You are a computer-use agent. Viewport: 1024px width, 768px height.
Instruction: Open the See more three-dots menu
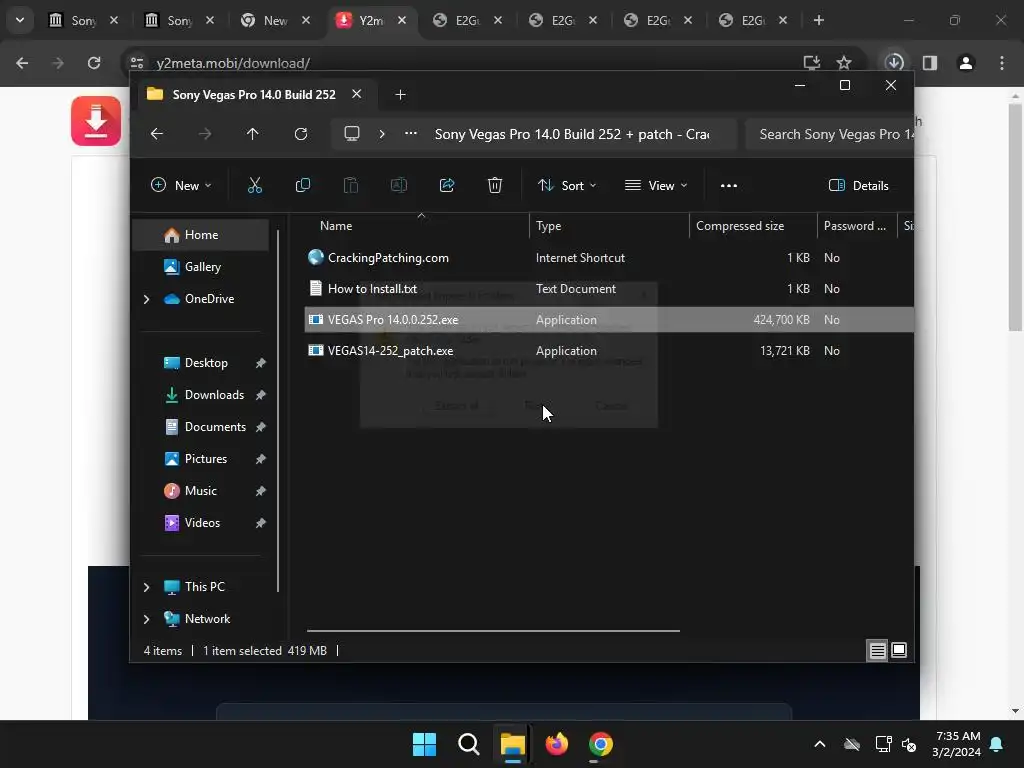pyautogui.click(x=729, y=185)
